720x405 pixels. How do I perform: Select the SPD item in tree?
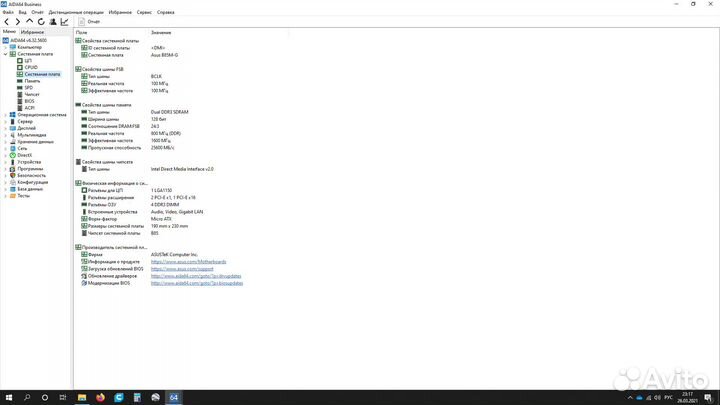(x=29, y=87)
